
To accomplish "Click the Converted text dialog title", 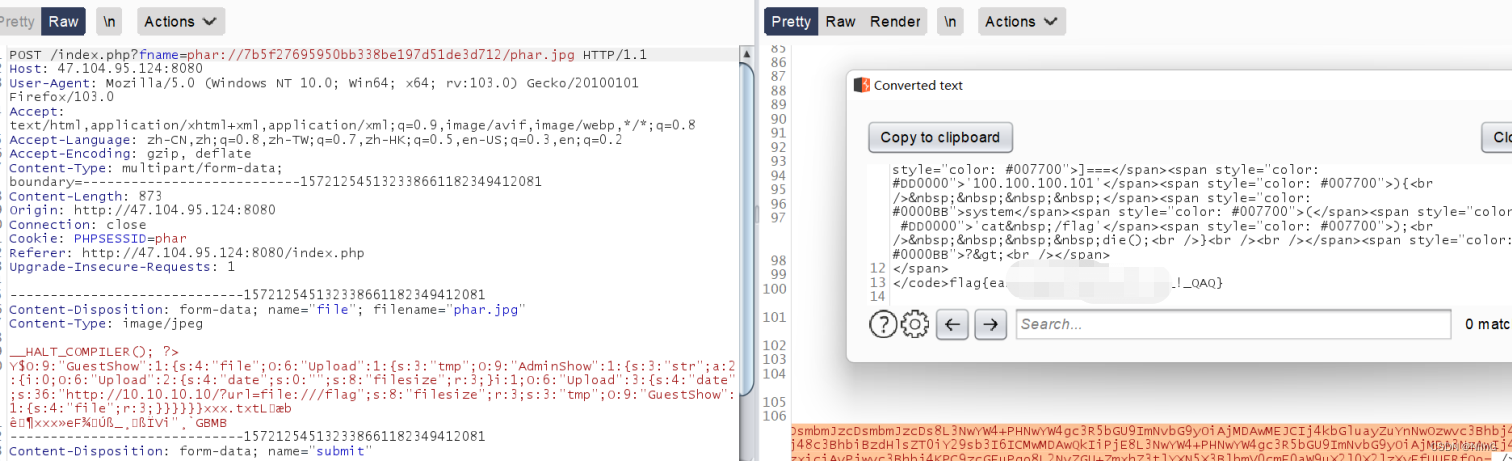I will click(x=918, y=85).
